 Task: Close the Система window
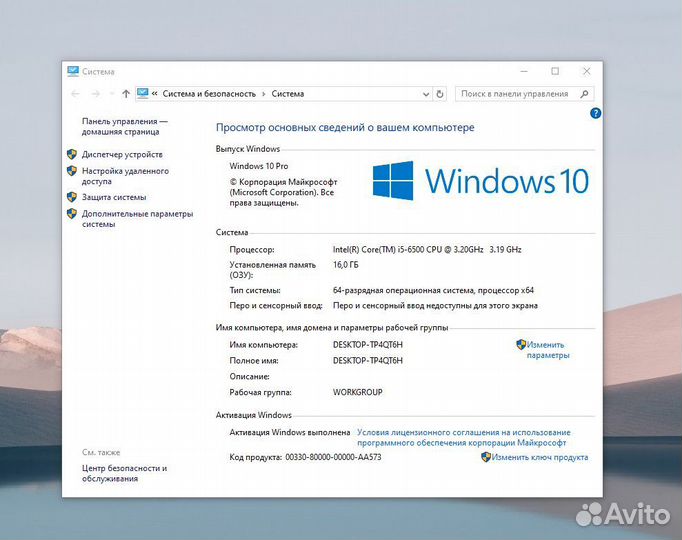[587, 71]
